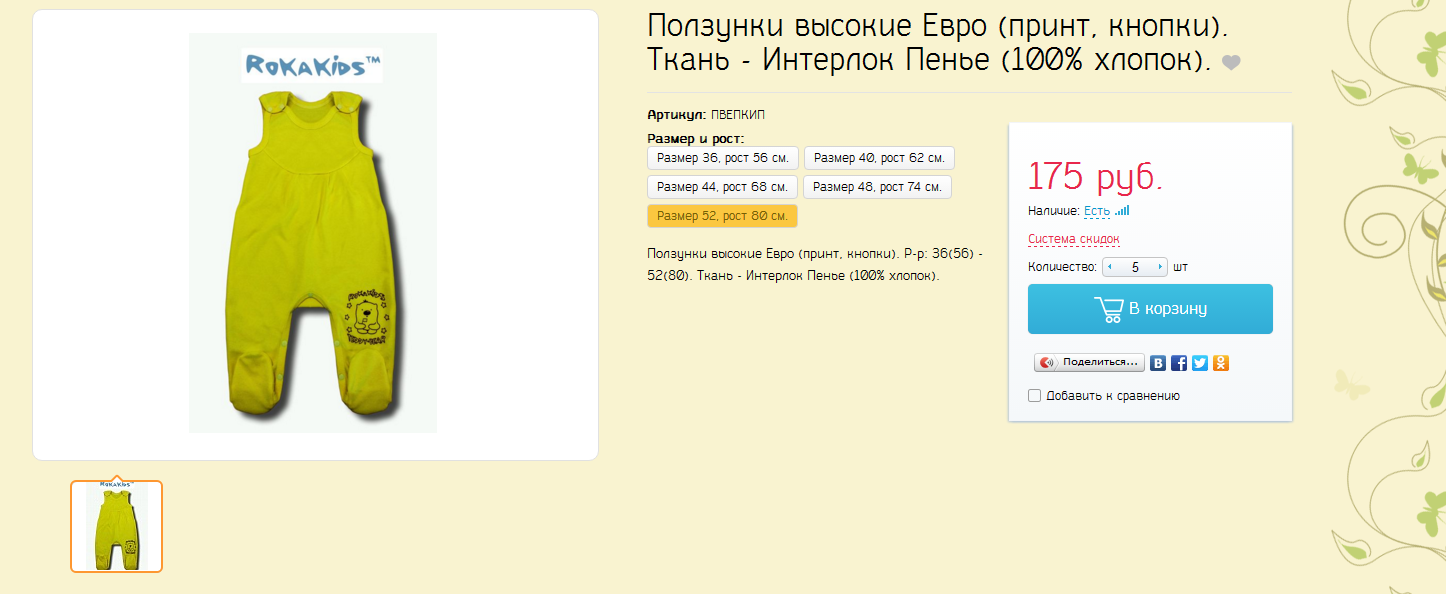Toggle the heart favorite next to the title
The height and width of the screenshot is (594, 1446).
tap(1232, 61)
